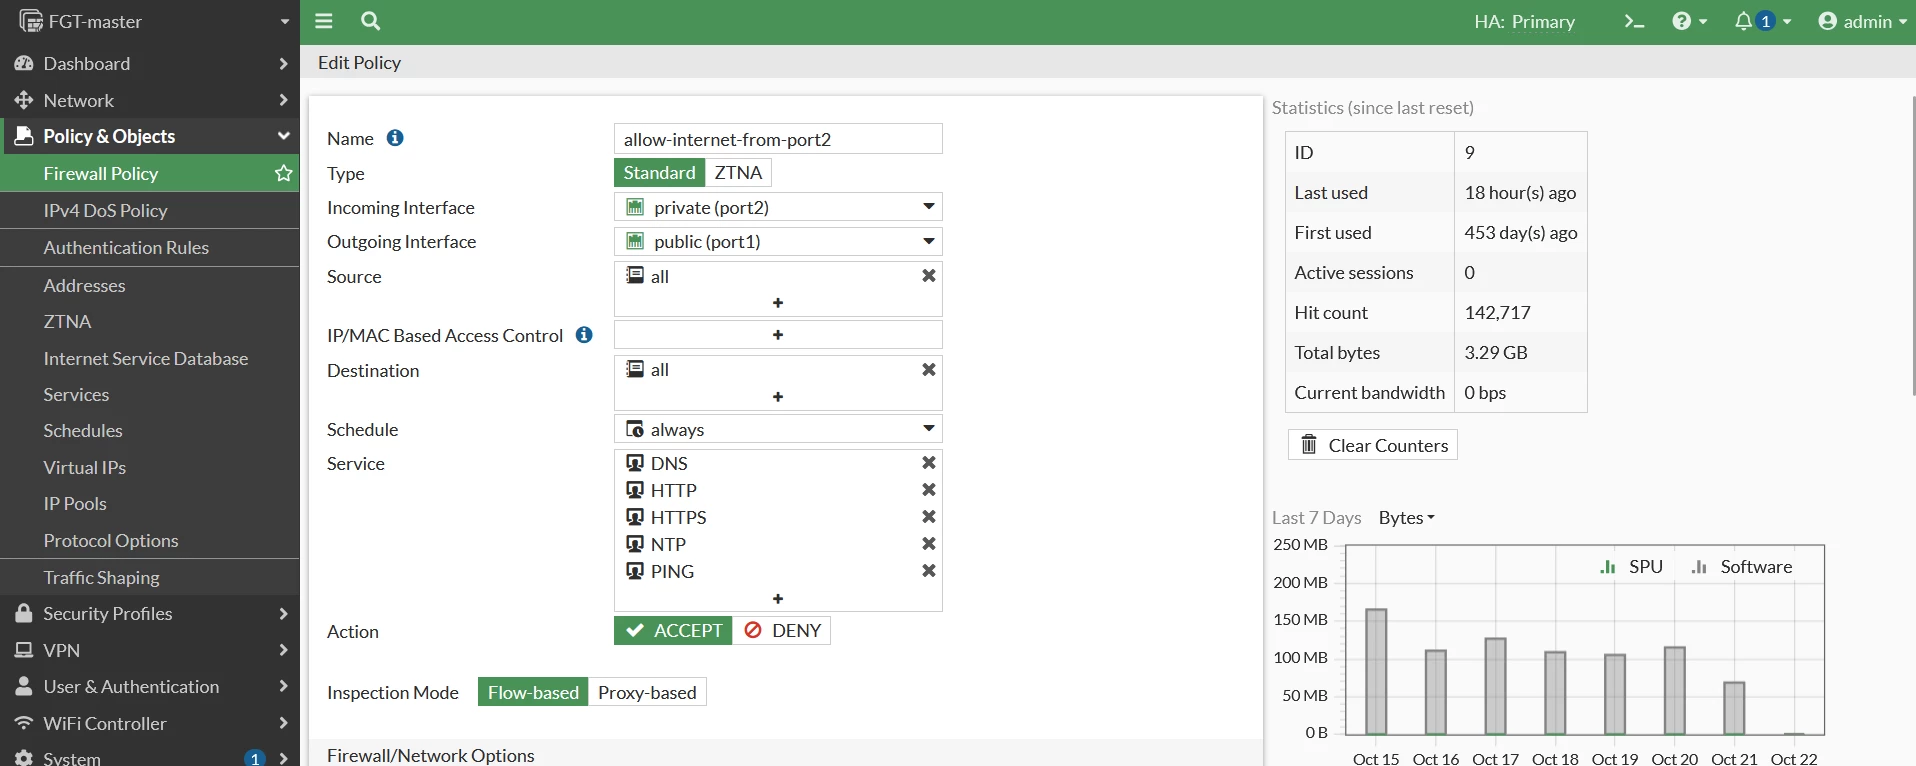The width and height of the screenshot is (1916, 766).
Task: Click the right-side vertical scrollbar
Action: click(x=1913, y=246)
